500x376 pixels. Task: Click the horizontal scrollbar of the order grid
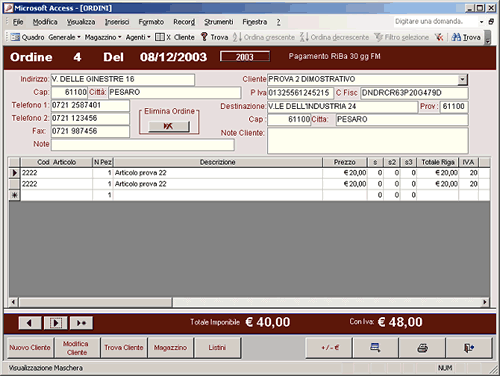click(x=249, y=302)
